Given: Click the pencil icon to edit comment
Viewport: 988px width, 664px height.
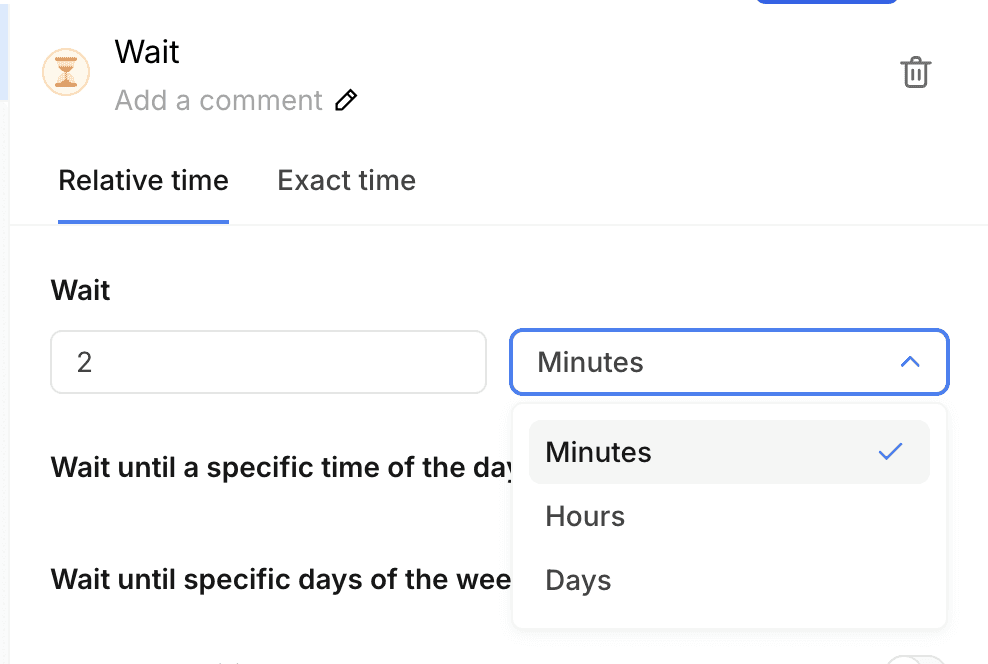Looking at the screenshot, I should click(x=346, y=100).
